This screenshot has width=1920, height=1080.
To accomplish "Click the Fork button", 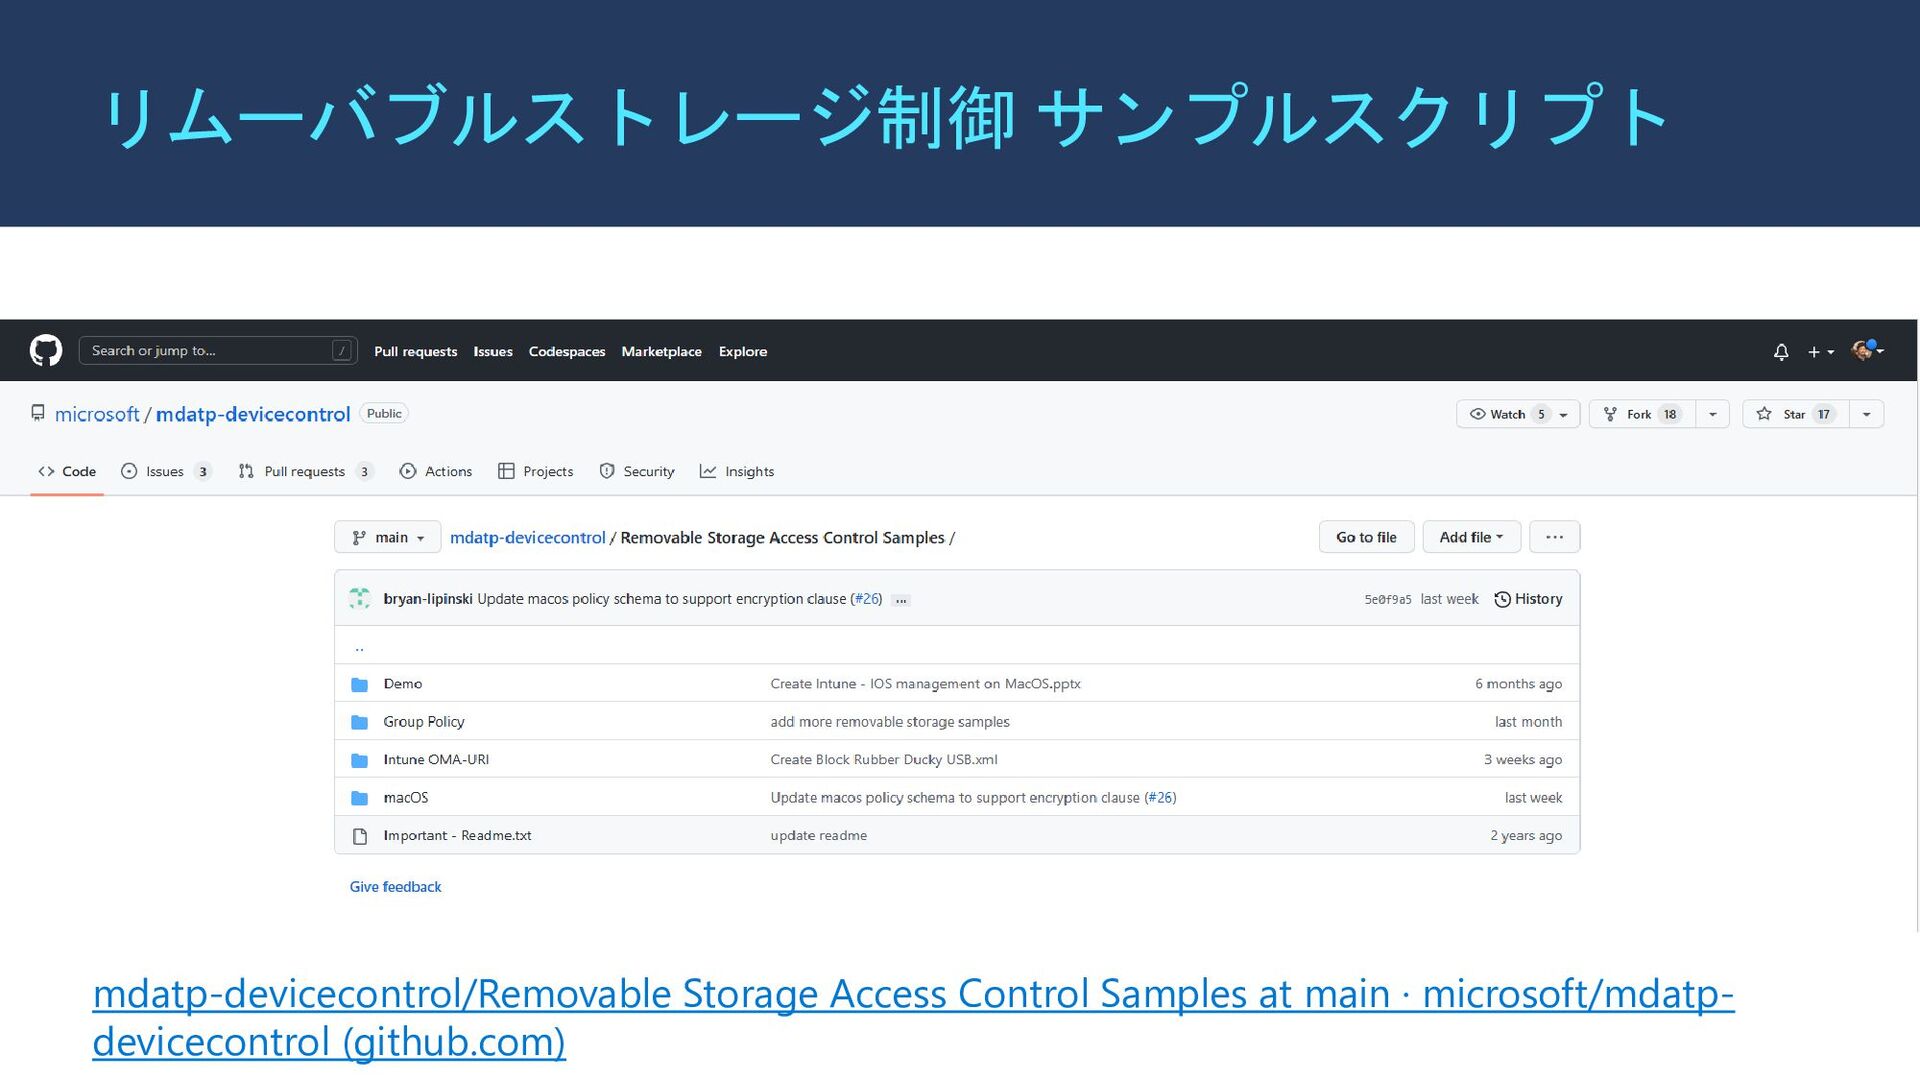I will tap(1642, 414).
